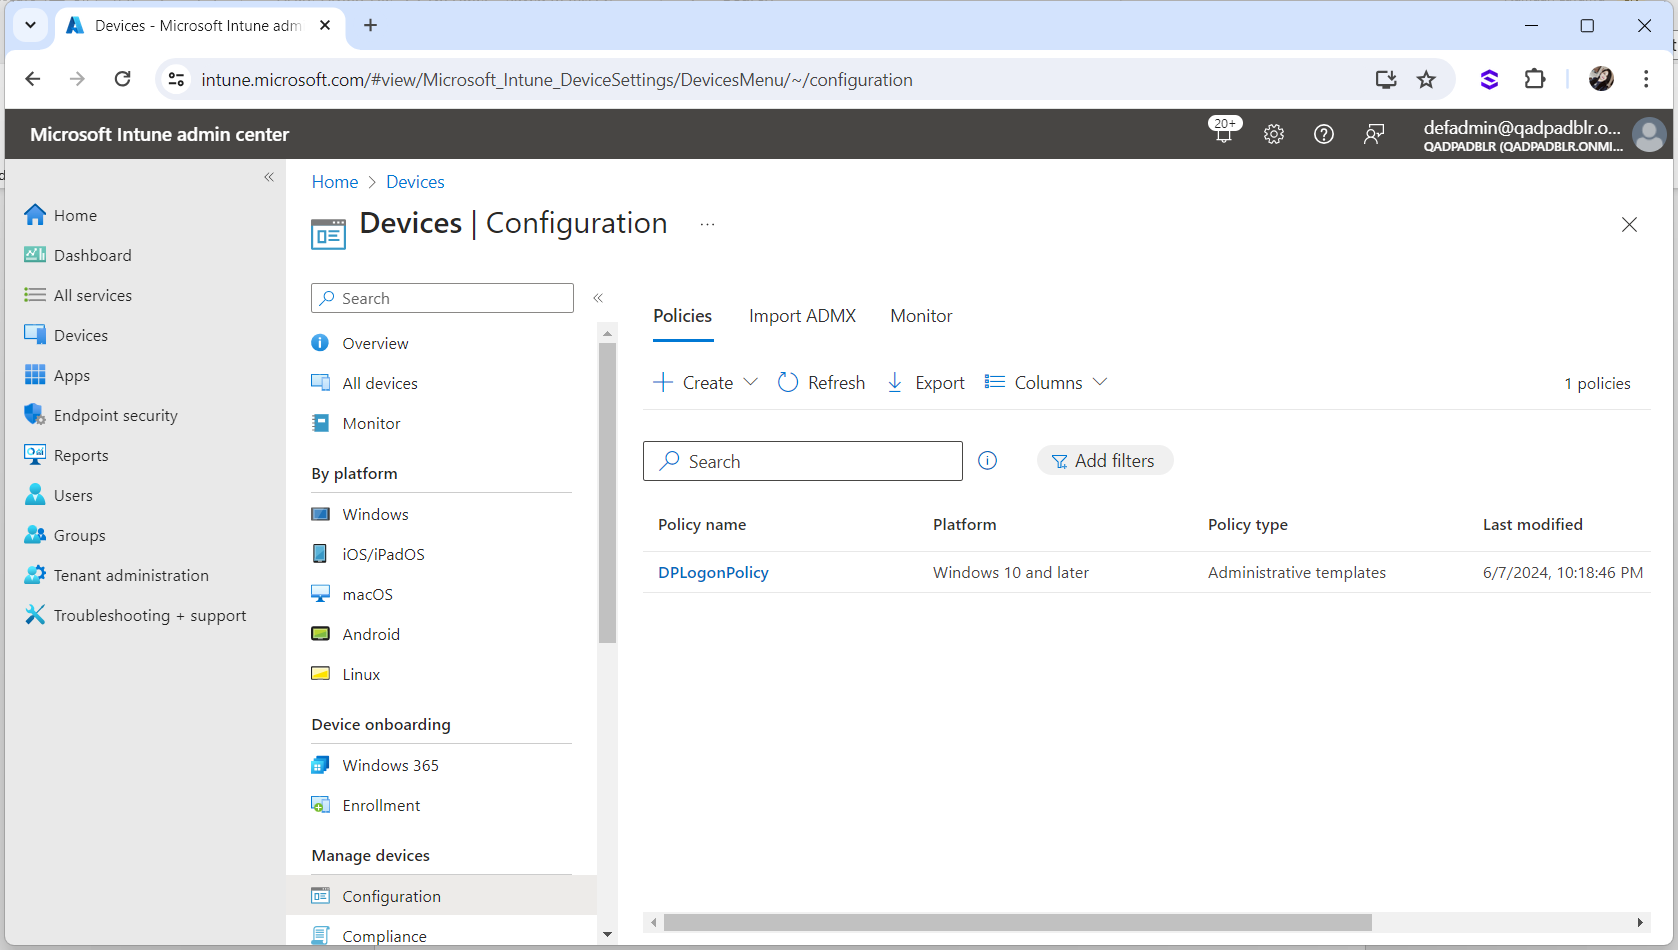Open the ellipsis menu next to Configuration title

707,225
